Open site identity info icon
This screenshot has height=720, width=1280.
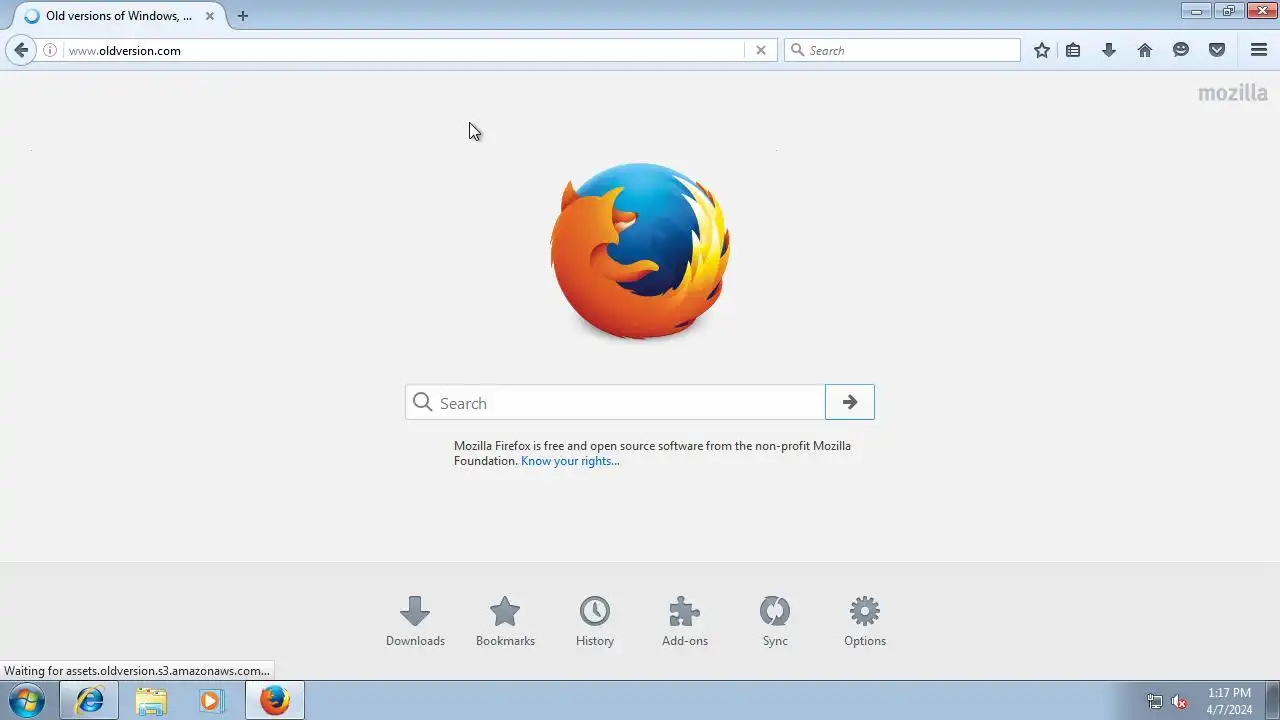click(x=50, y=50)
